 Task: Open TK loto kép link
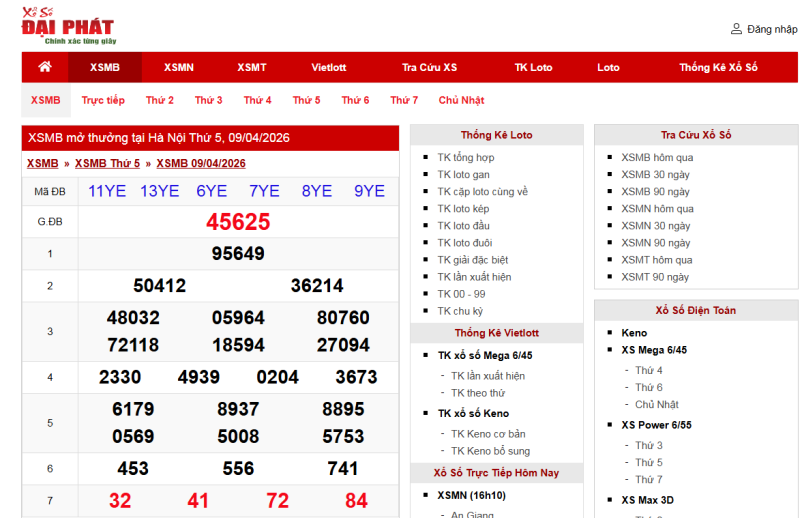point(463,209)
